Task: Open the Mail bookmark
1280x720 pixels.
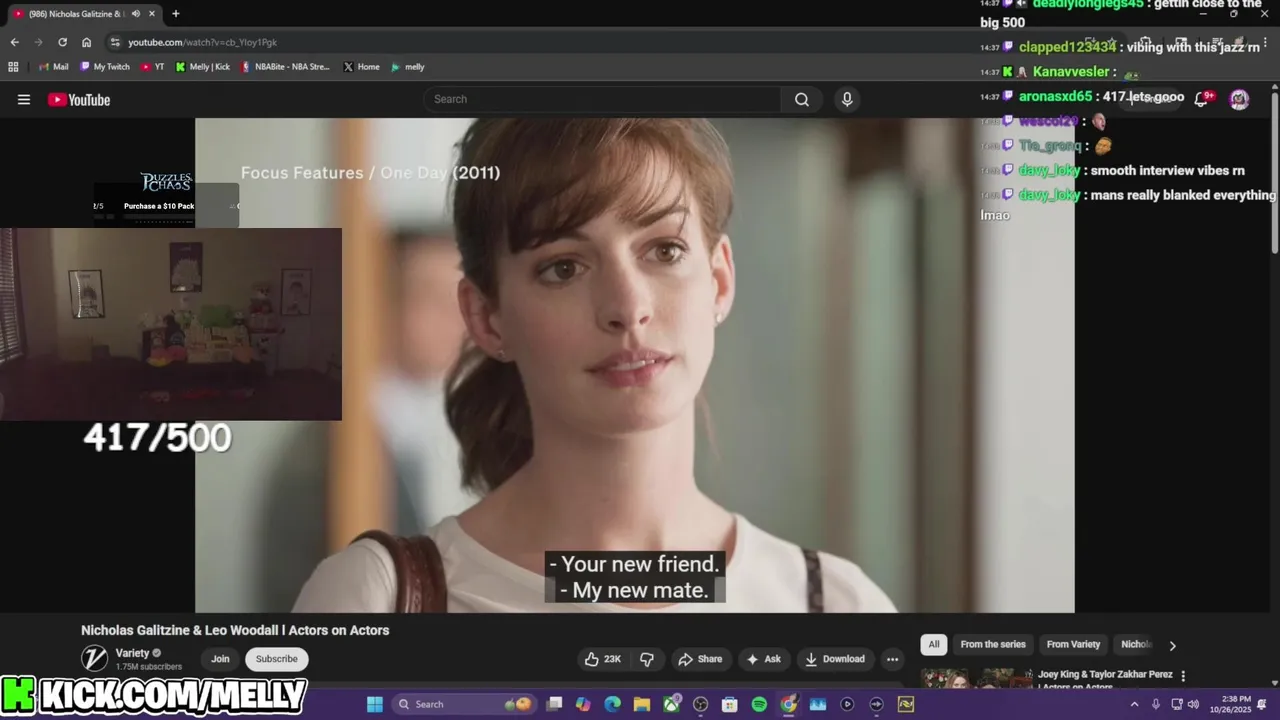Action: pyautogui.click(x=53, y=67)
